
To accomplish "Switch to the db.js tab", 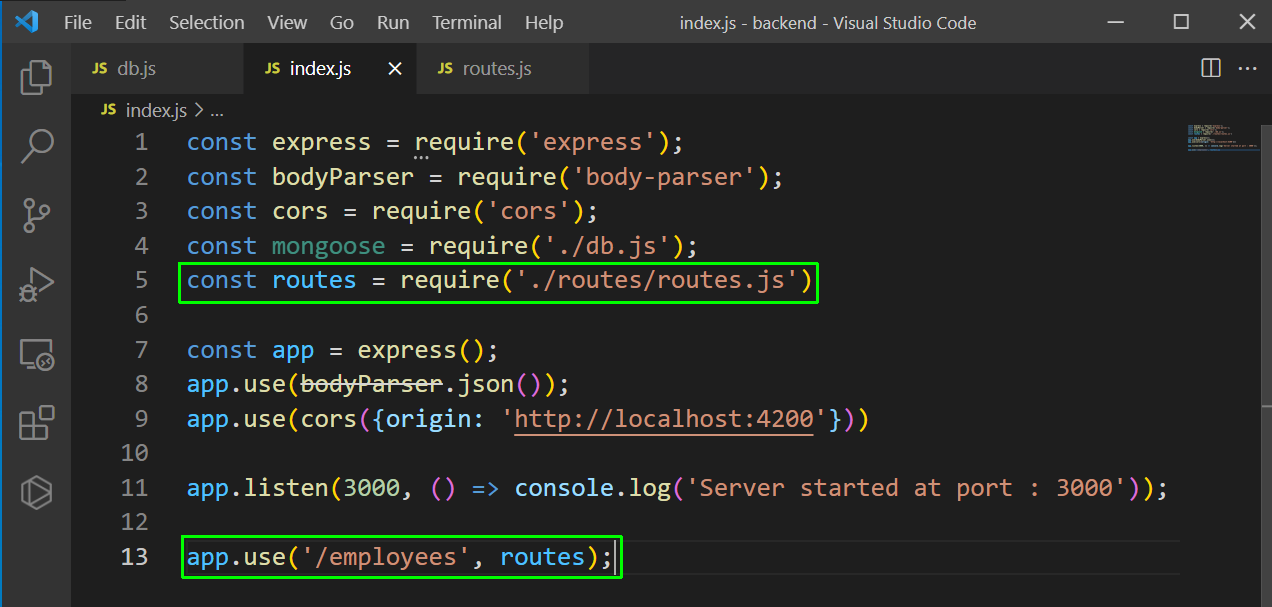I will (158, 69).
